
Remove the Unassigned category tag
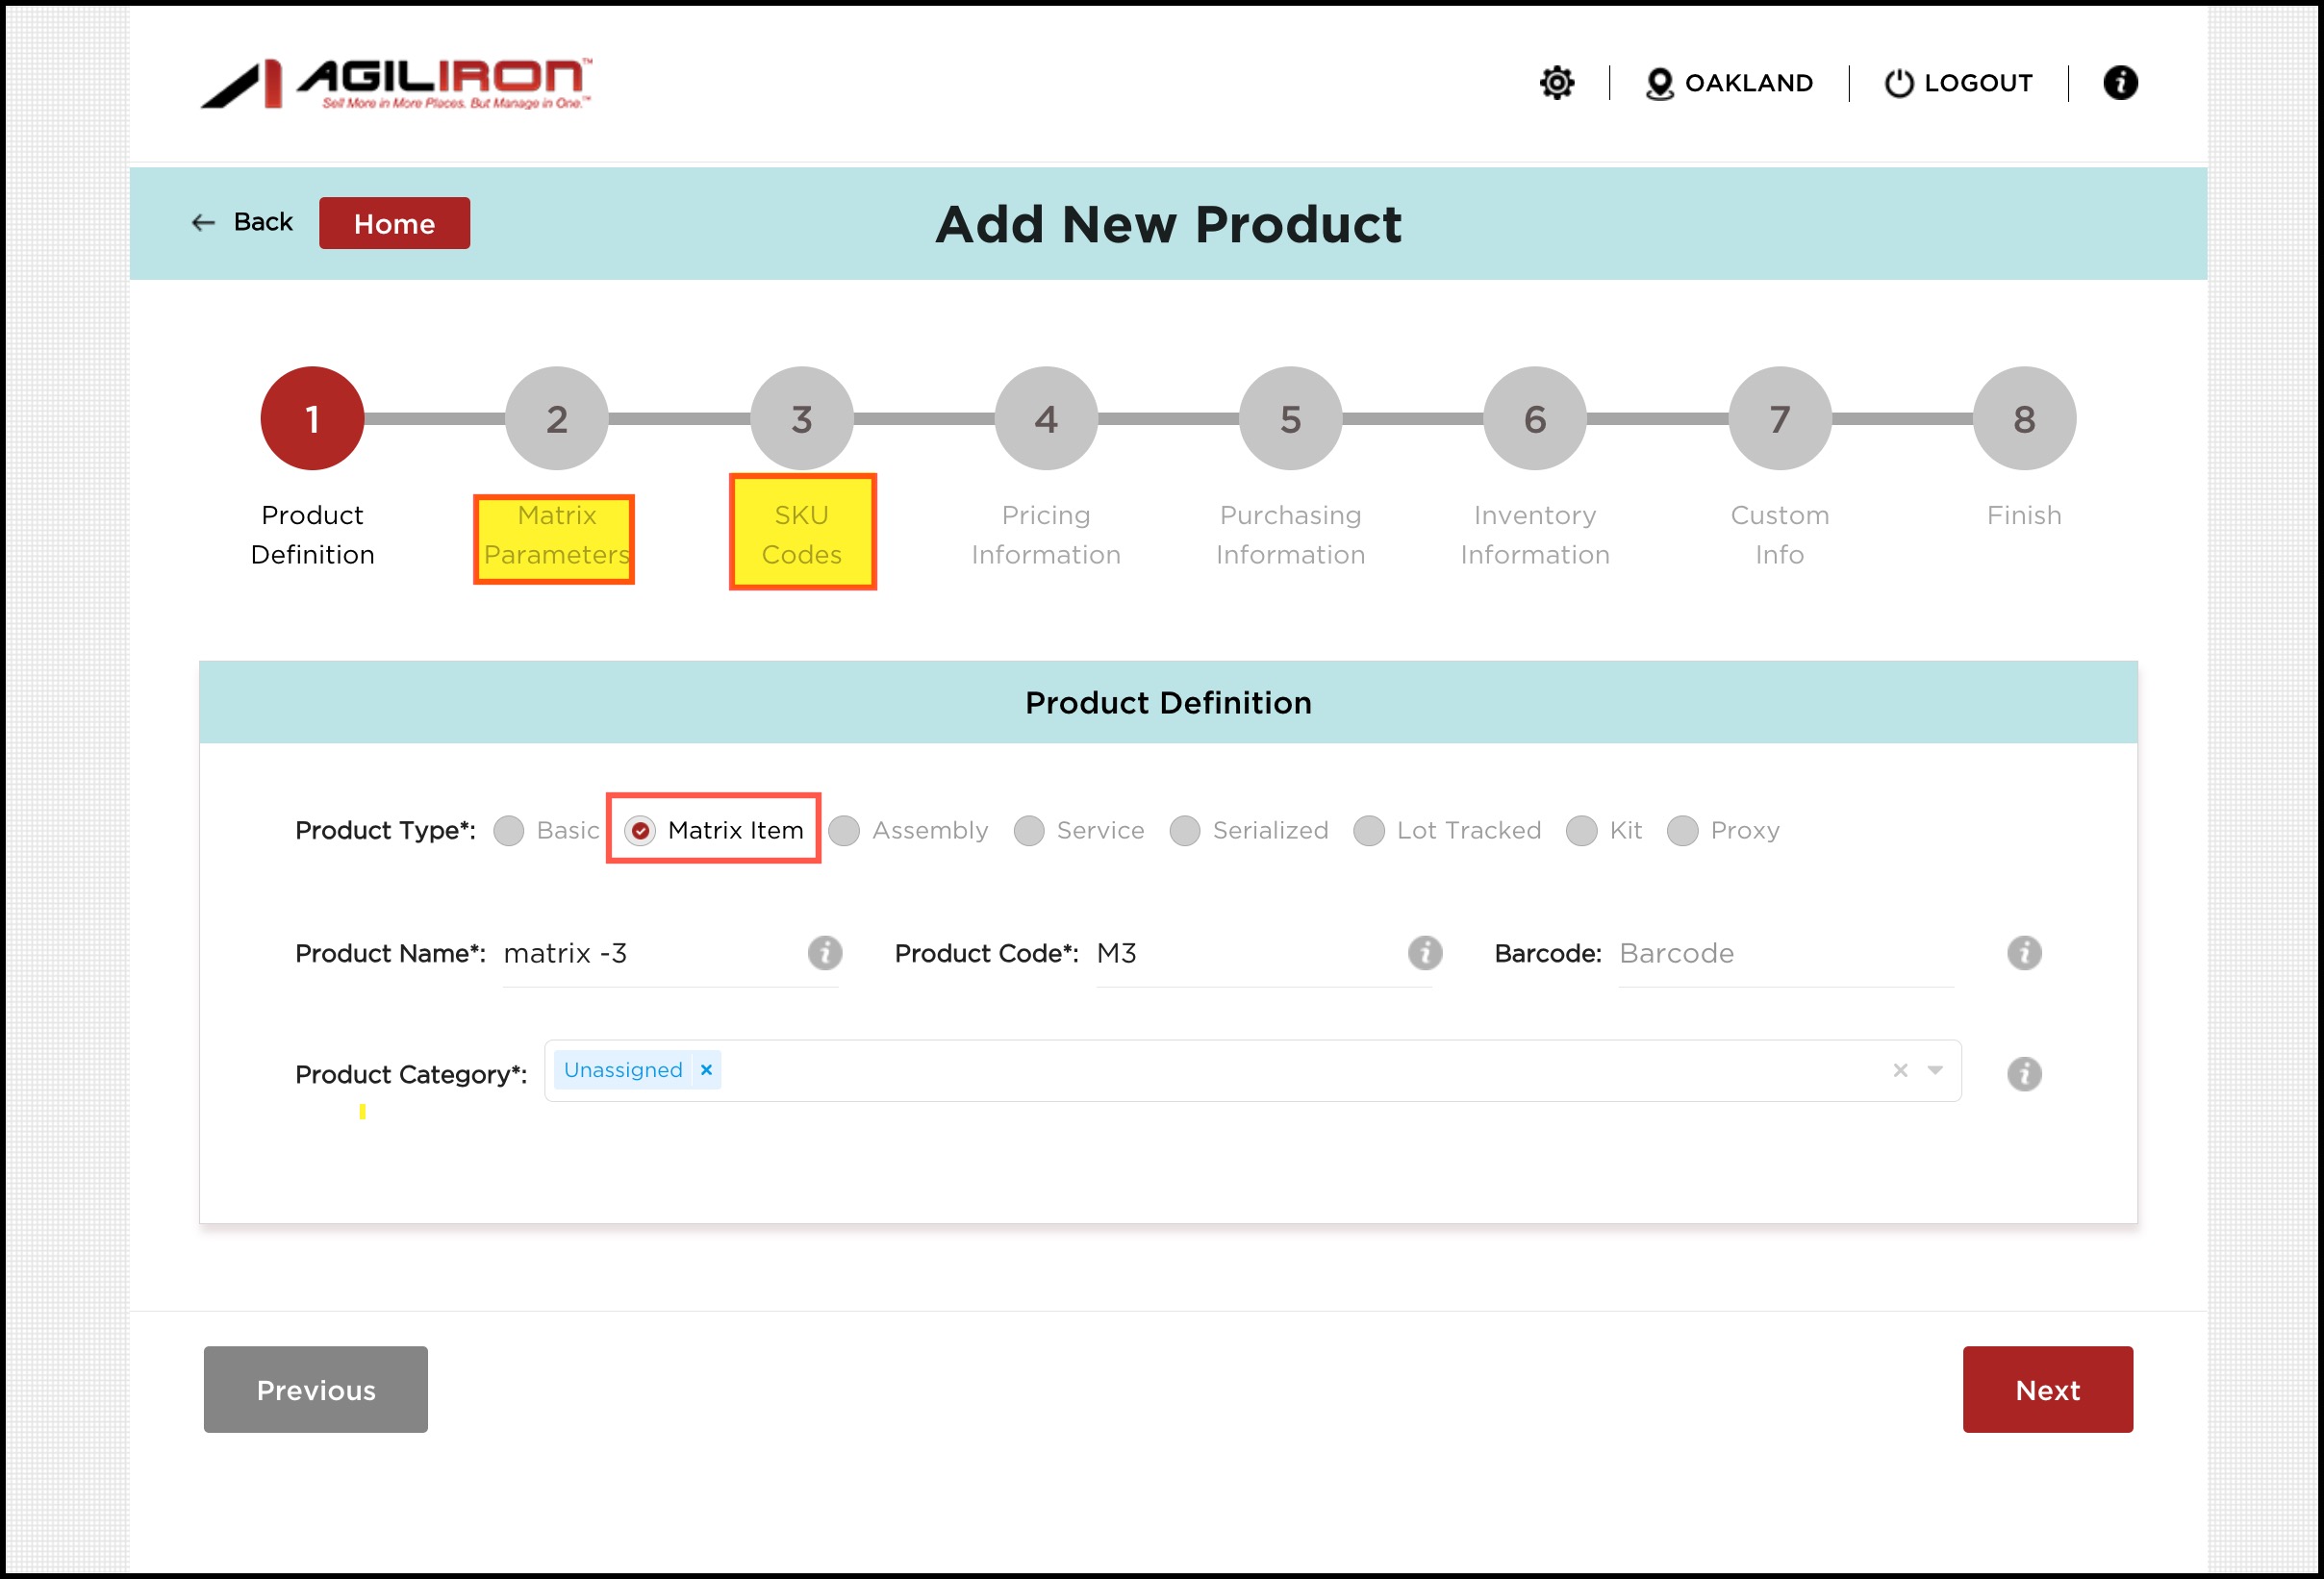706,1070
